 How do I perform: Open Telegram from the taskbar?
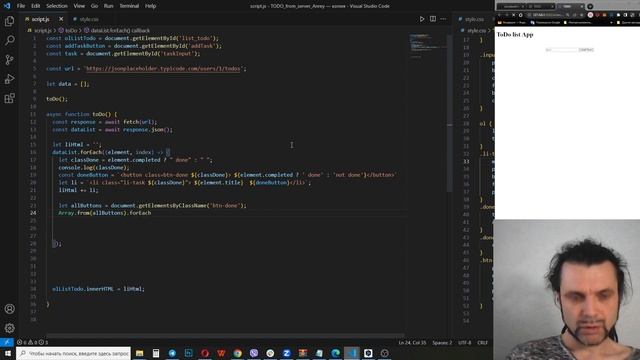click(172, 353)
